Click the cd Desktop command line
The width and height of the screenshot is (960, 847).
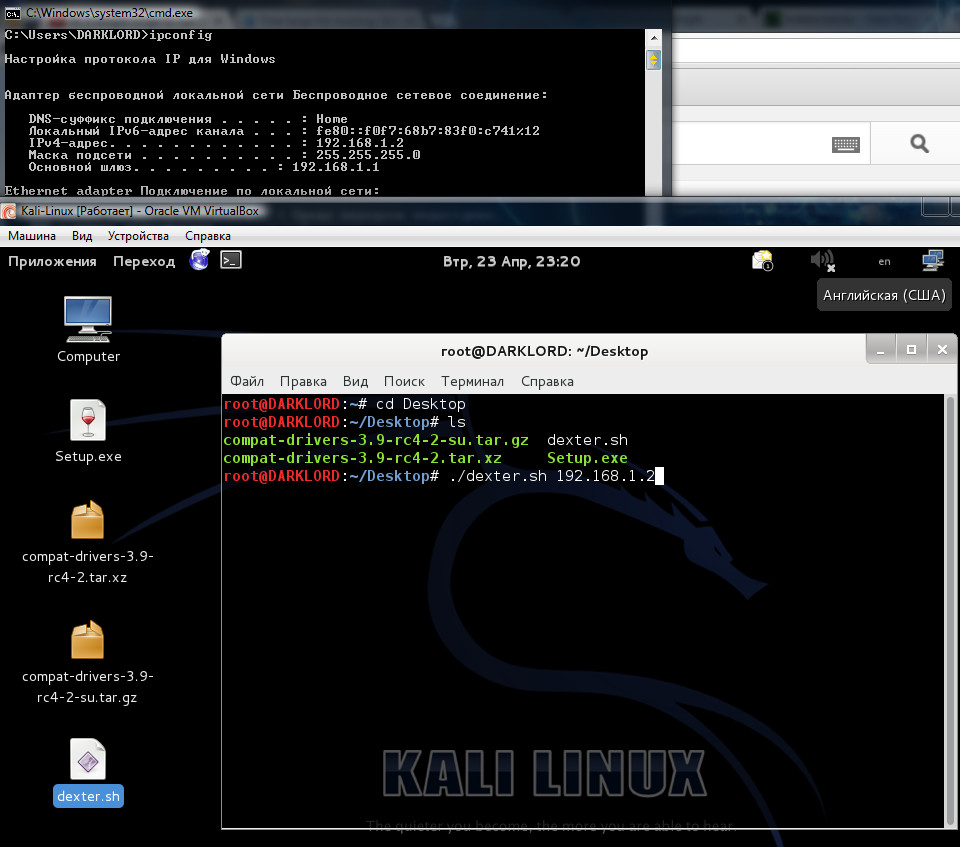[x=421, y=404]
